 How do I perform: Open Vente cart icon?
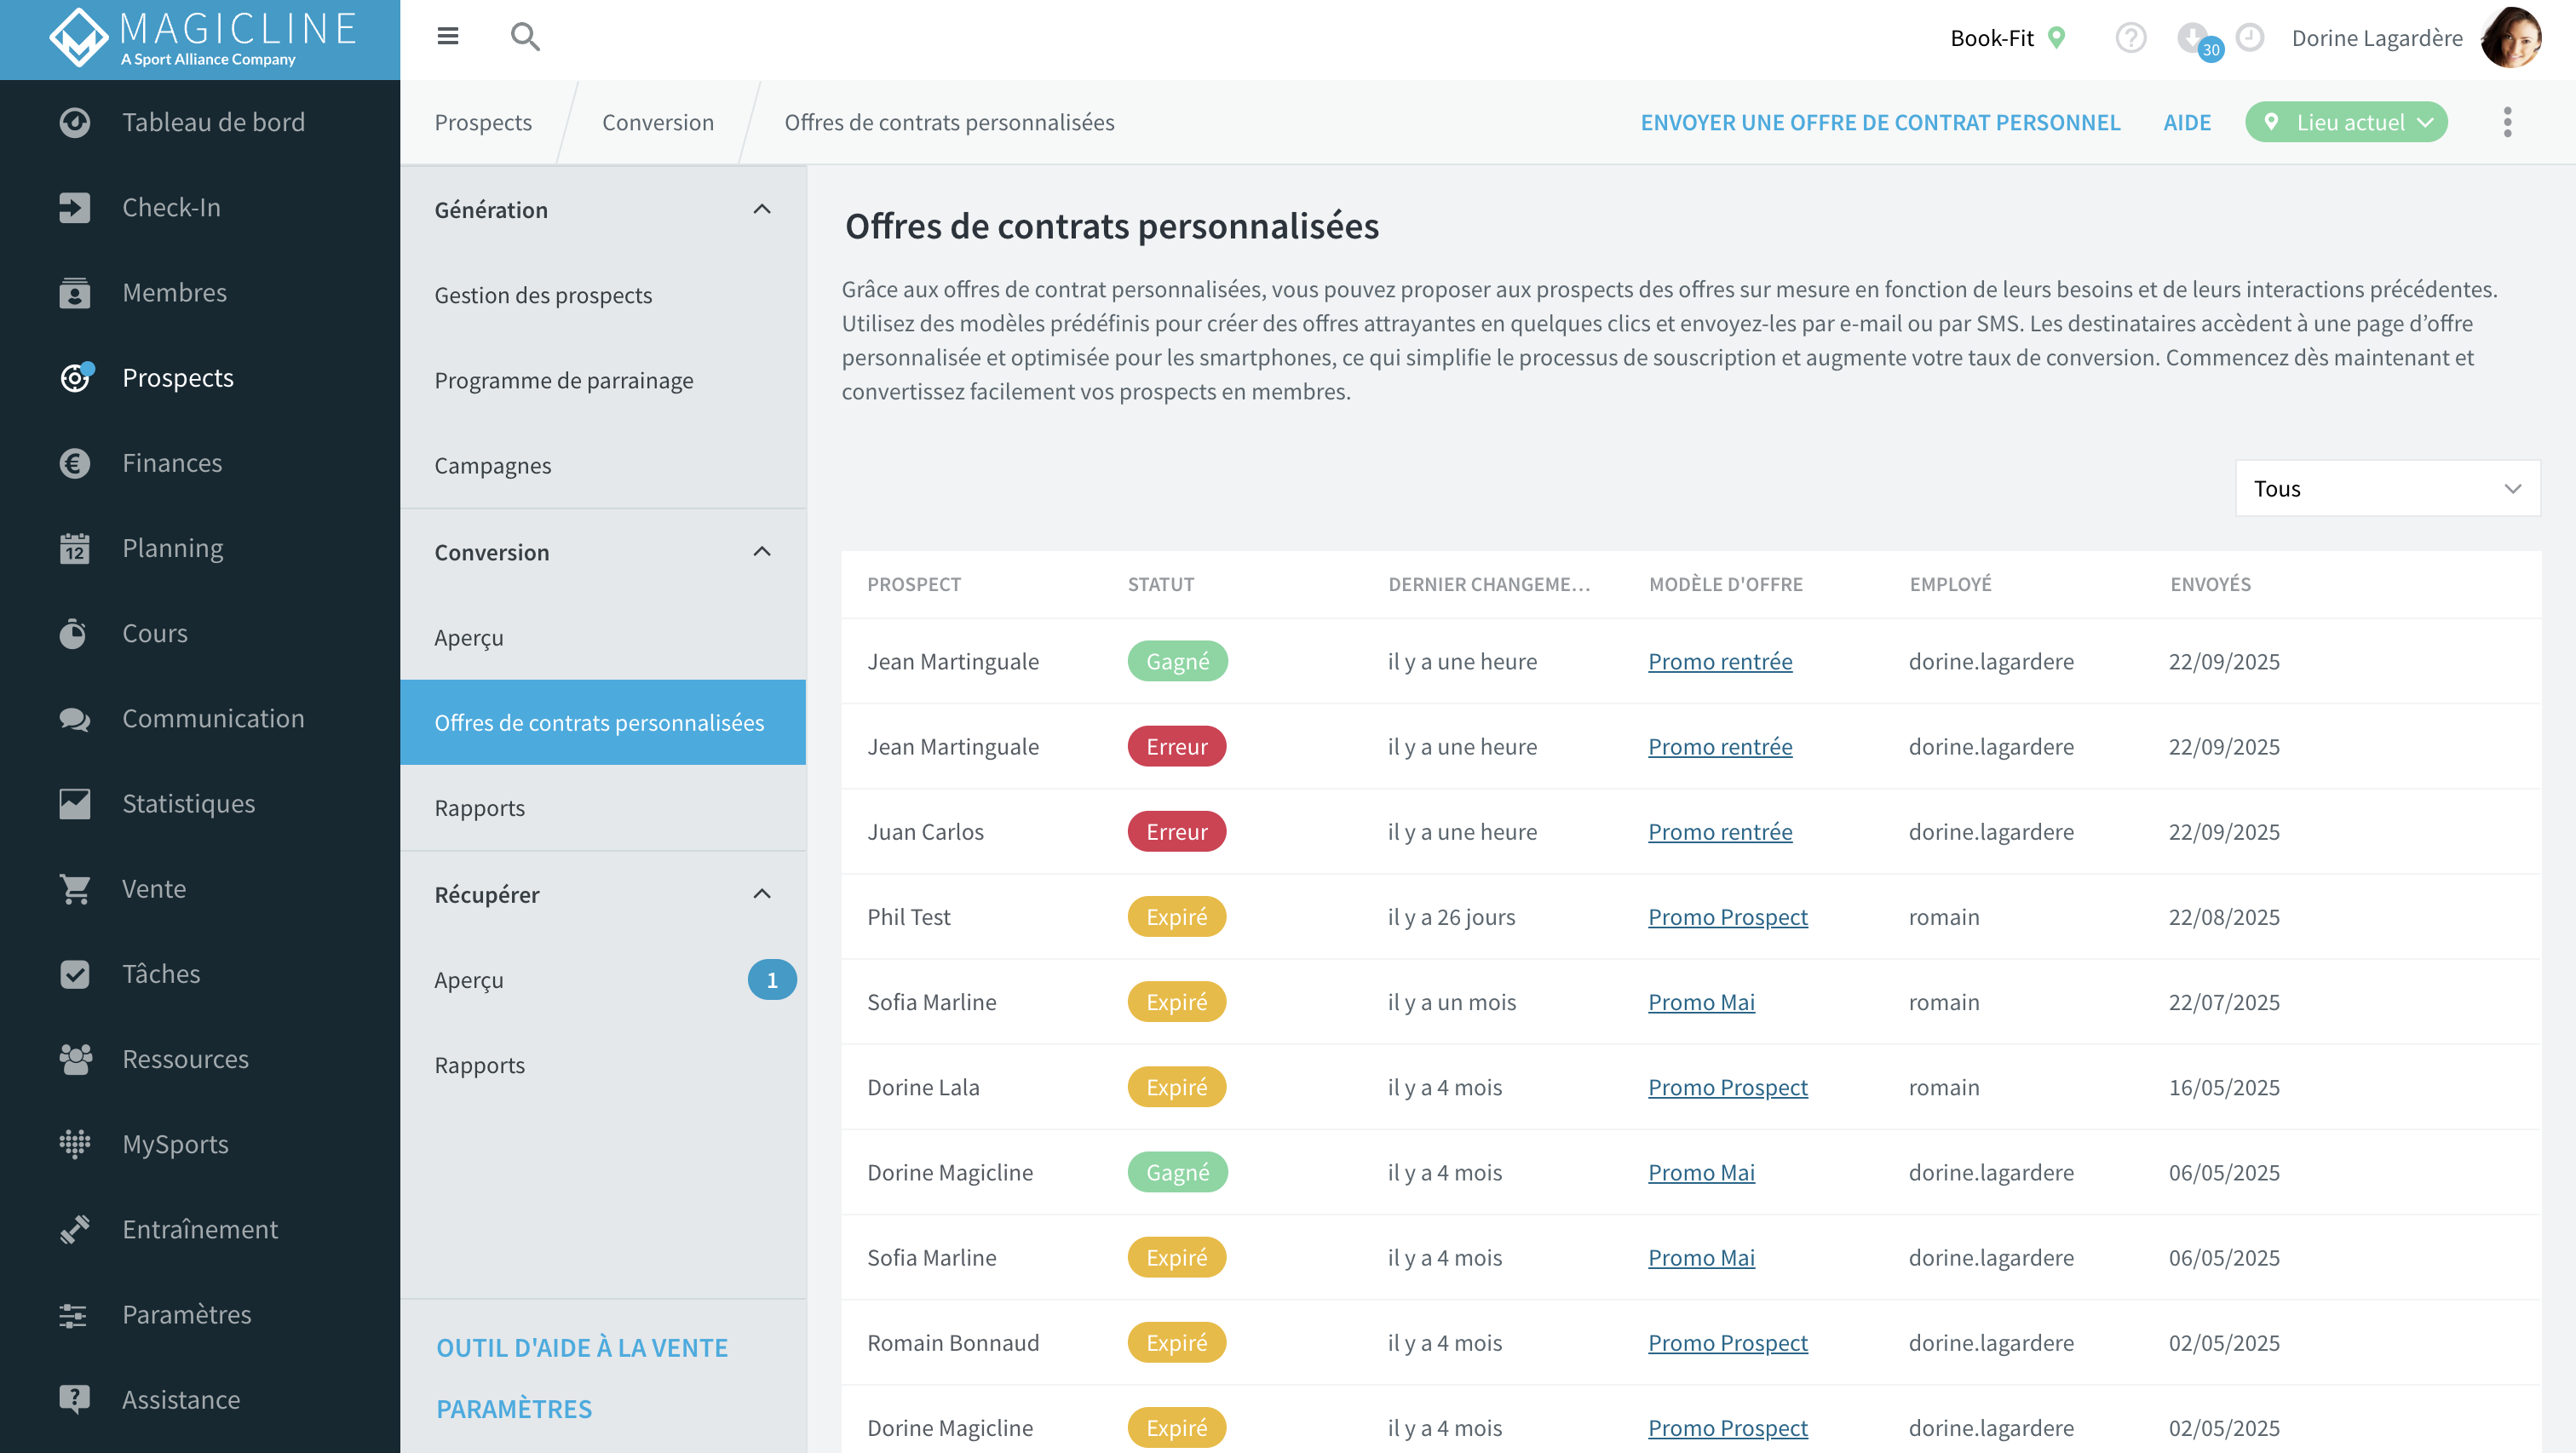(x=74, y=888)
